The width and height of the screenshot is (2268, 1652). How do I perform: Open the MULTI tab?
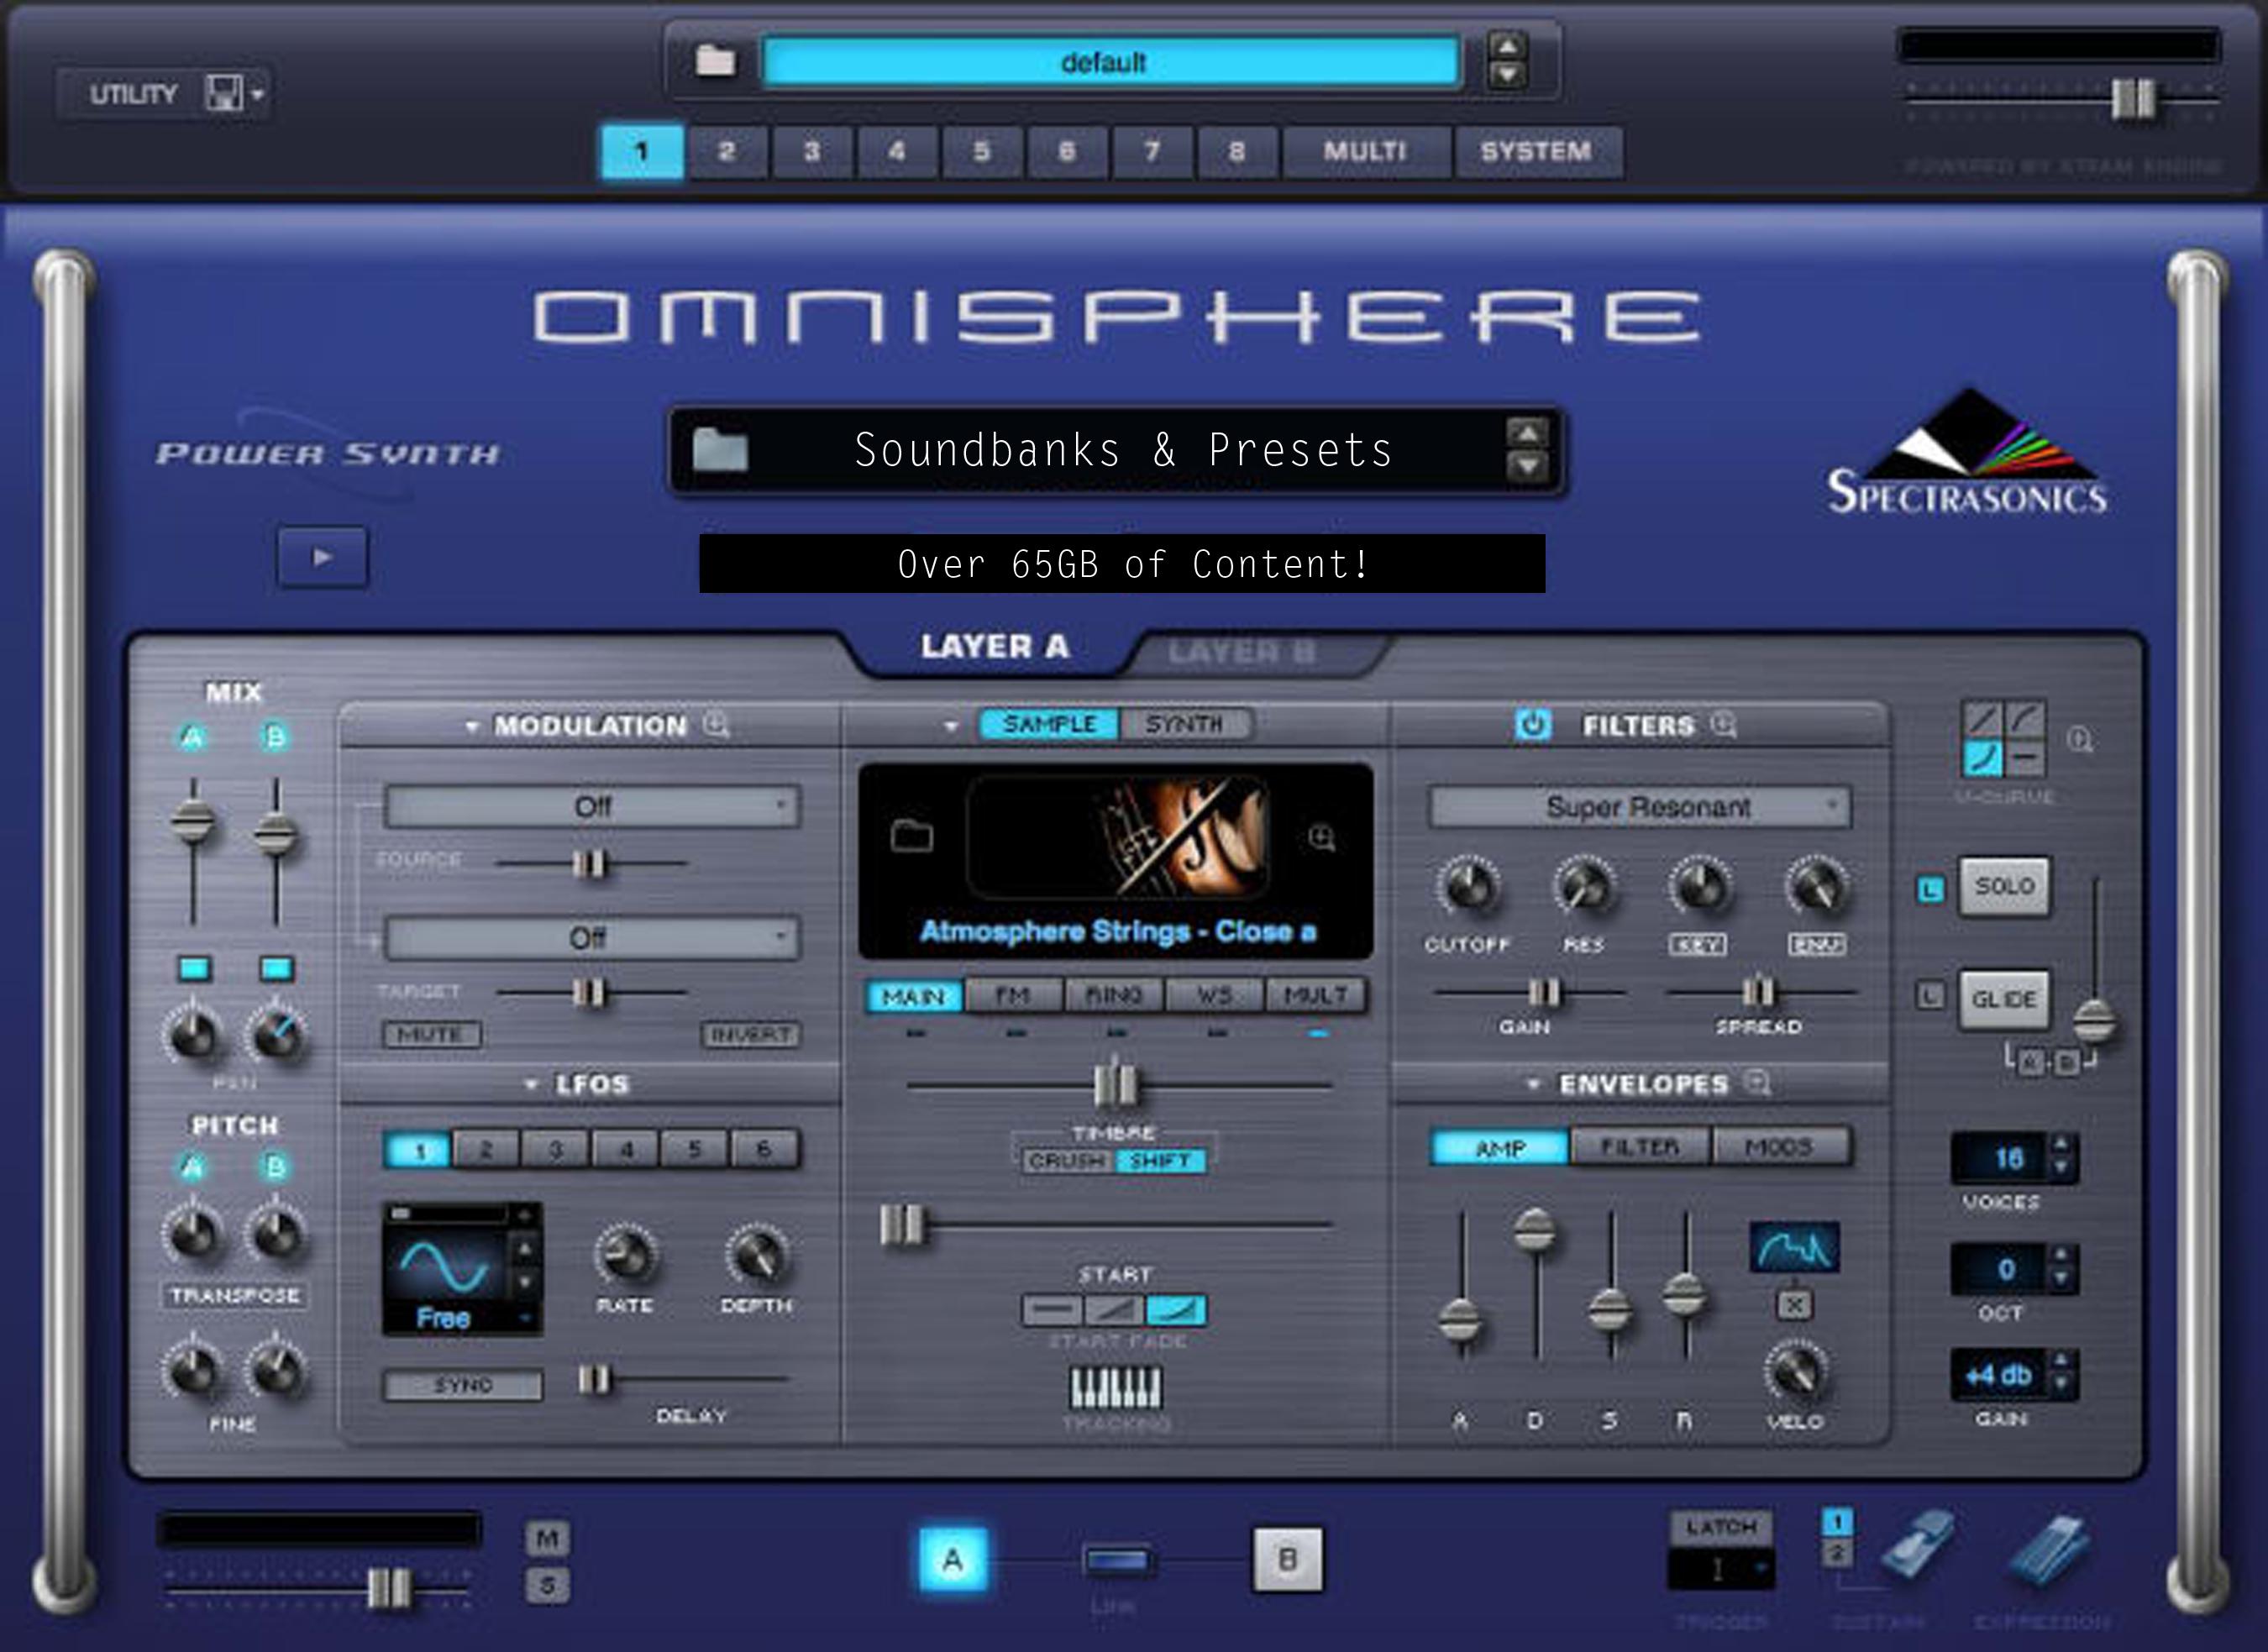1365,151
